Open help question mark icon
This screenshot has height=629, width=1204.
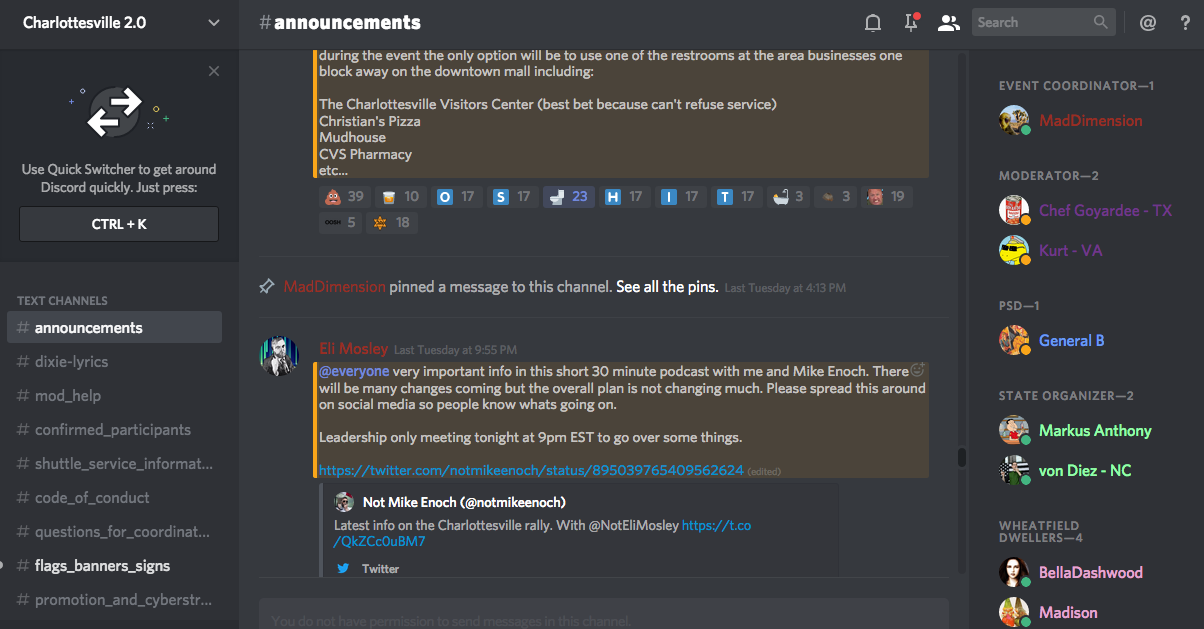[x=1185, y=22]
